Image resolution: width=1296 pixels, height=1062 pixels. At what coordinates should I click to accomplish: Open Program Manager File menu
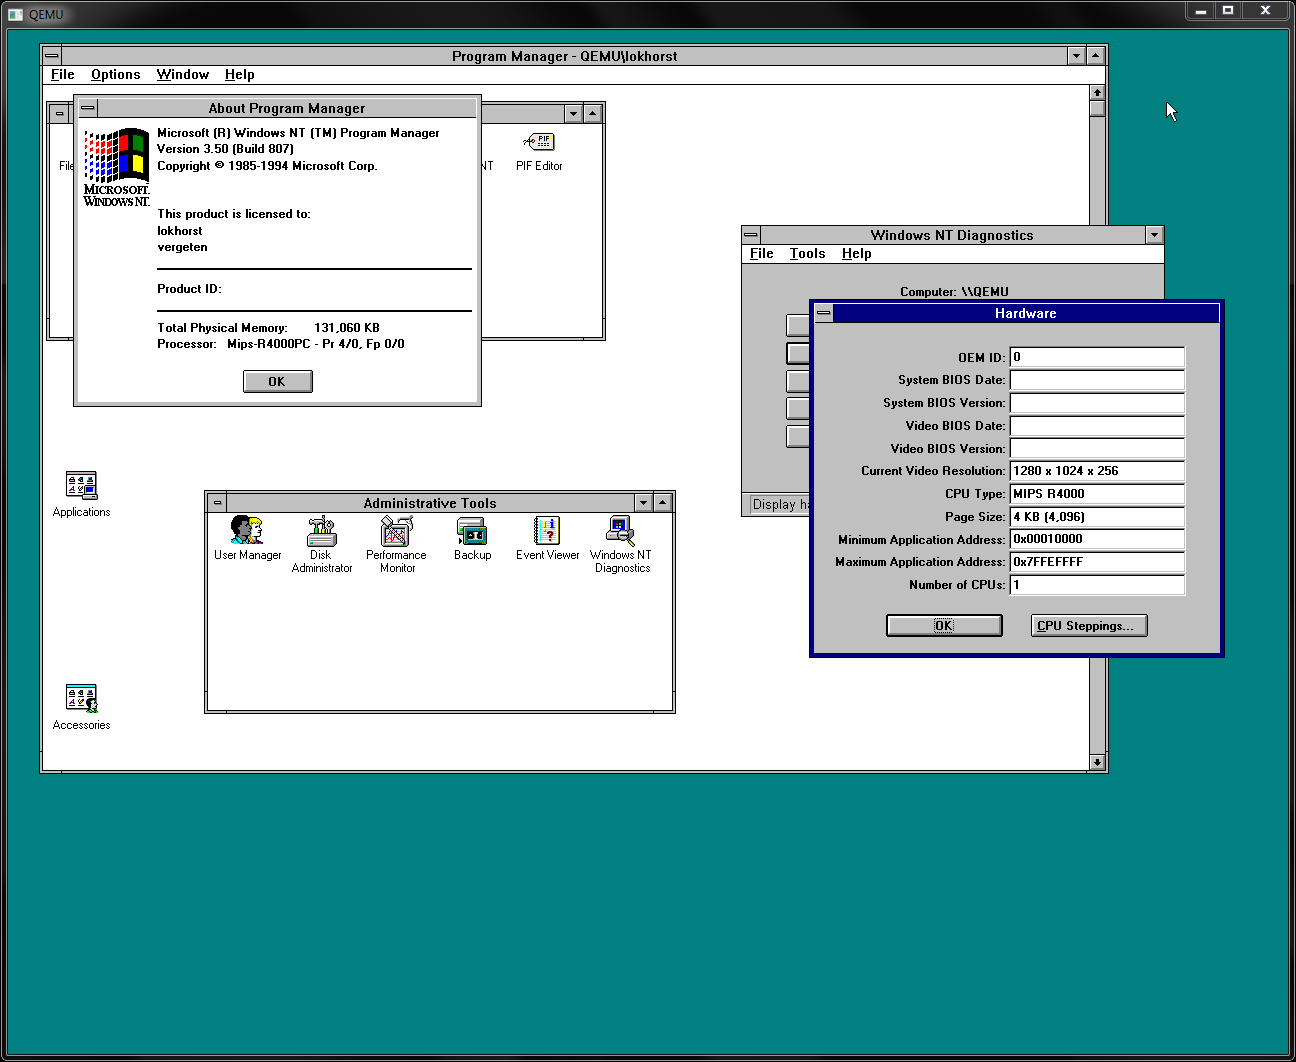63,75
